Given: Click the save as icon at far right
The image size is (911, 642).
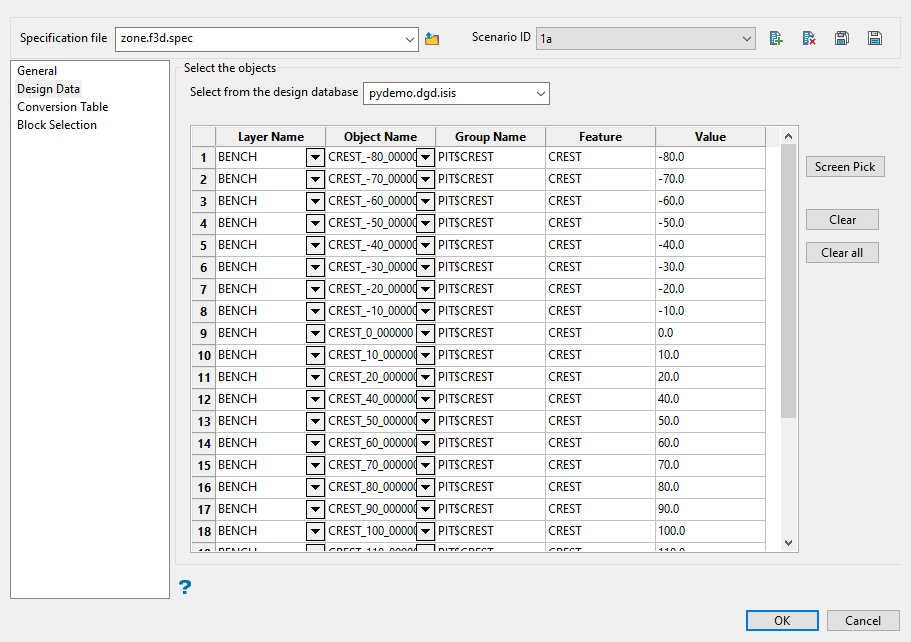Looking at the screenshot, I should click(x=875, y=39).
